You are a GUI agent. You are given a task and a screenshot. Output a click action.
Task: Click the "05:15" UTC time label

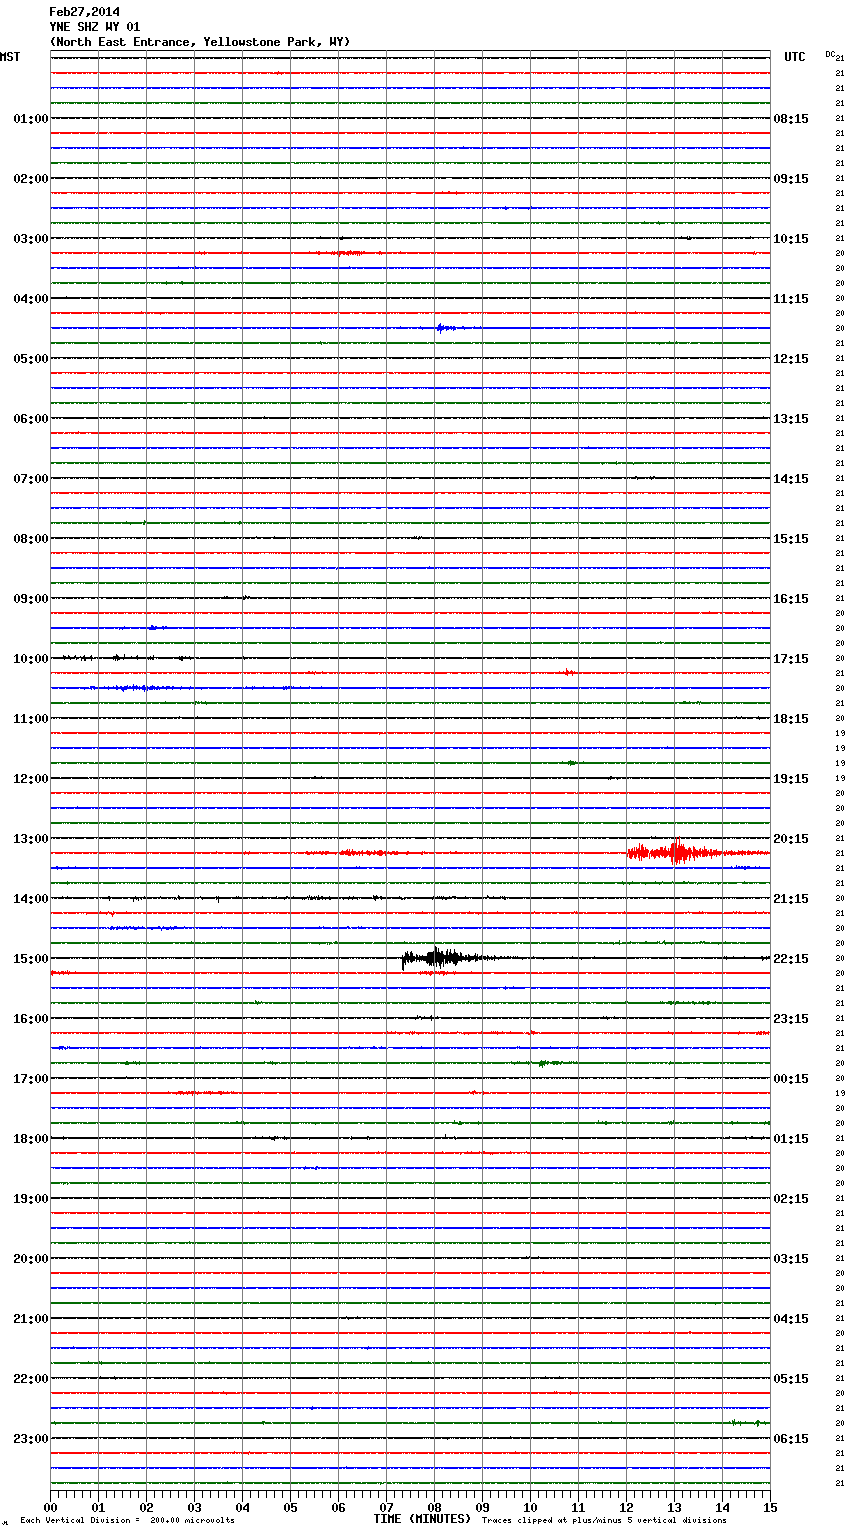point(791,1379)
